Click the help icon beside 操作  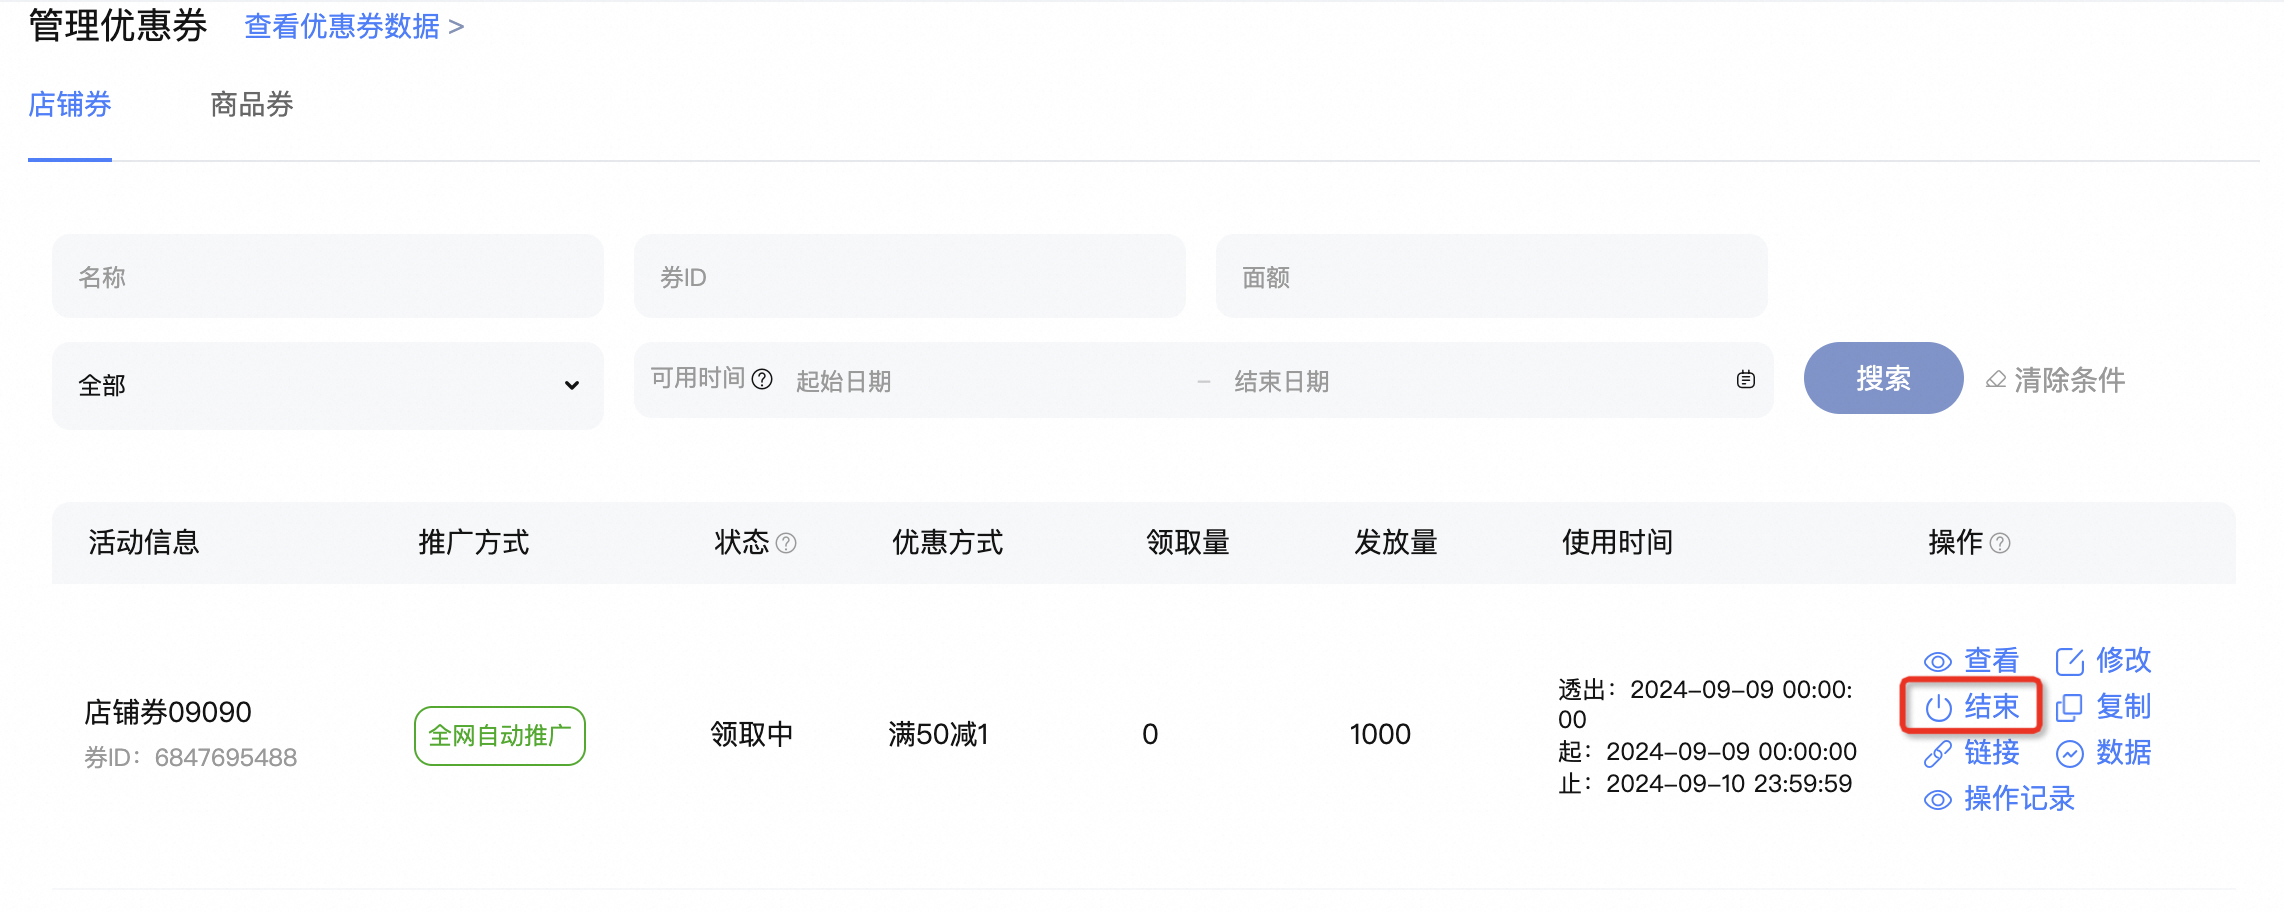pos(2000,543)
